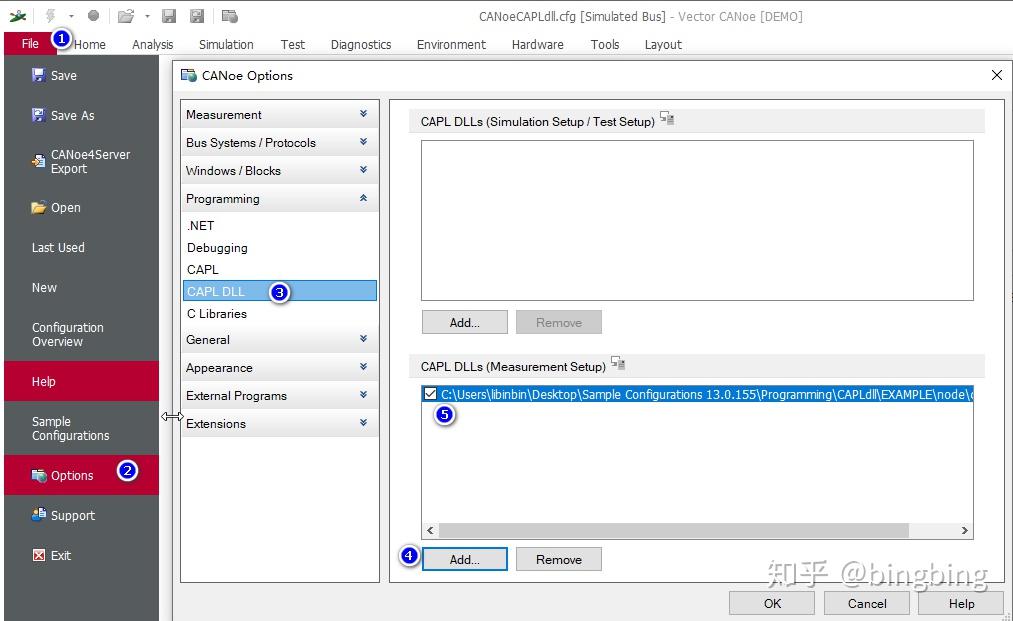Open the dropdown arrow beside open folder icon
This screenshot has height=621, width=1013.
point(147,16)
